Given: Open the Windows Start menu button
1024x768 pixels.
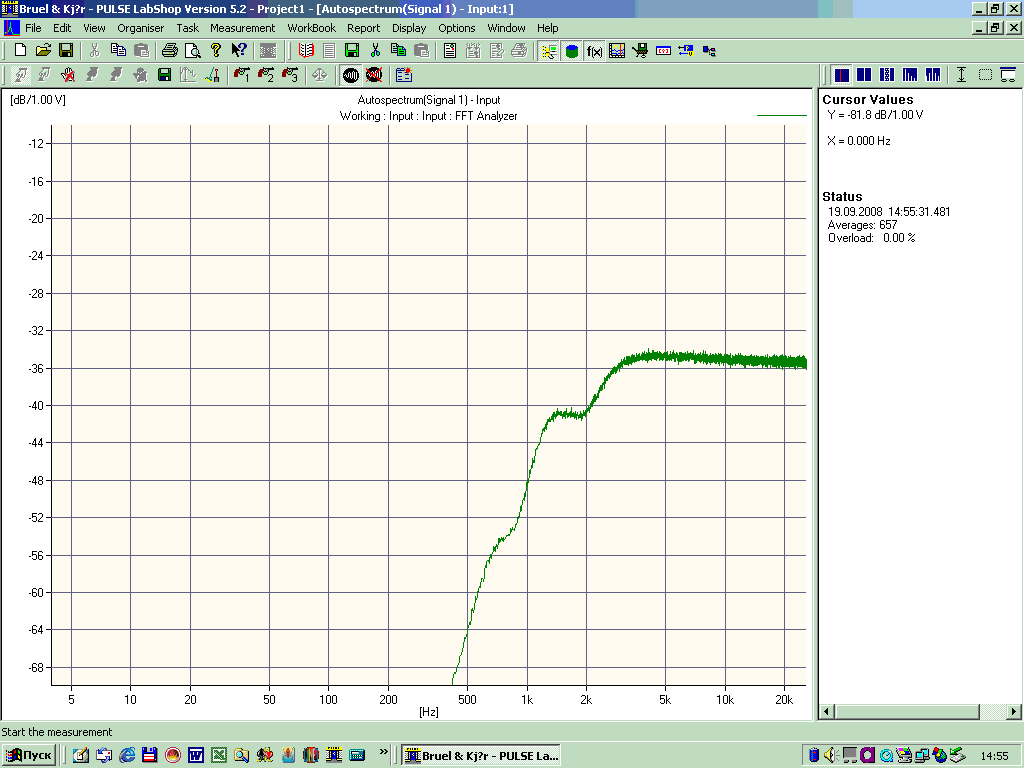Looking at the screenshot, I should click(30, 755).
